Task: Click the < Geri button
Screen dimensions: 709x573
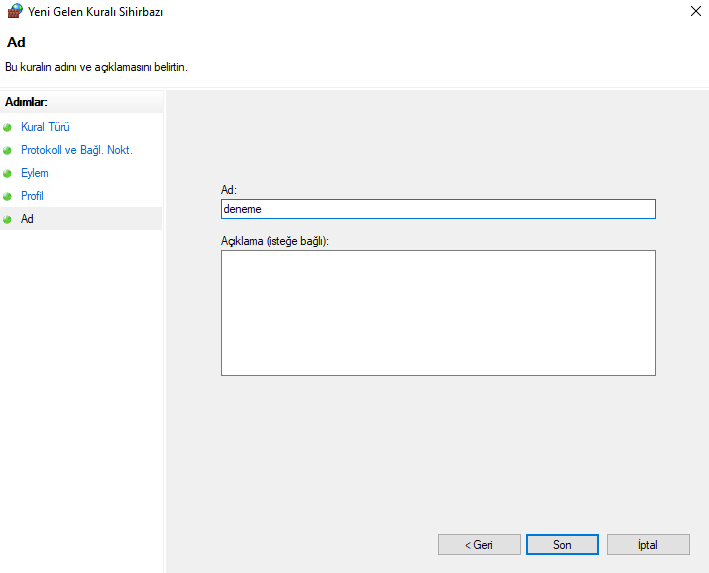Action: point(479,545)
